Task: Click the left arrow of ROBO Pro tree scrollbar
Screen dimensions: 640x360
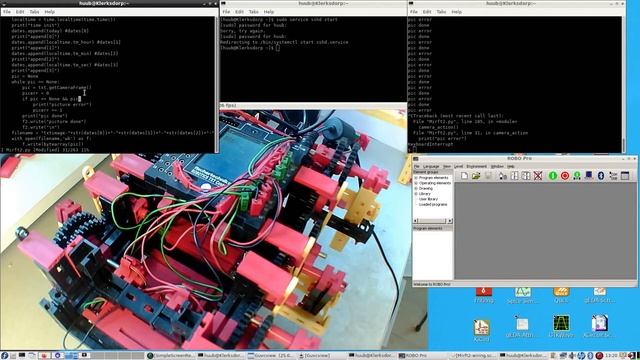Action: 416,221
